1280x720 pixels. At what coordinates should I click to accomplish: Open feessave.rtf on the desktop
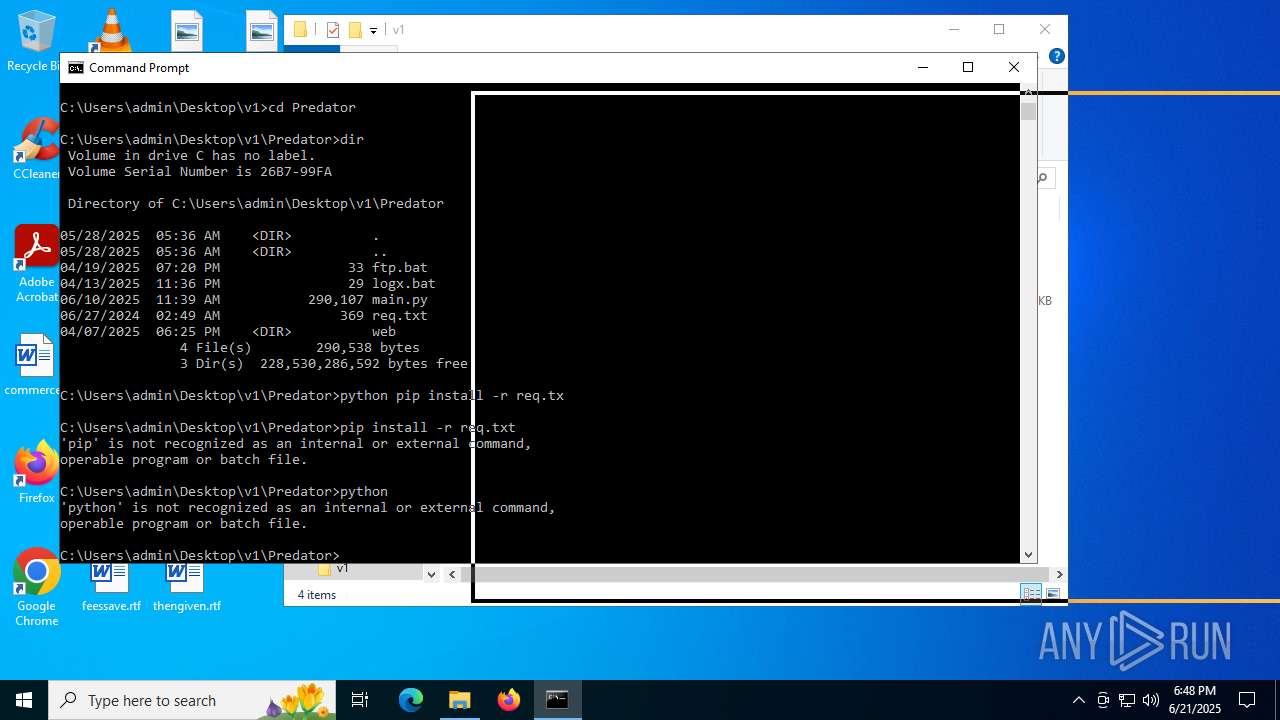click(x=110, y=588)
